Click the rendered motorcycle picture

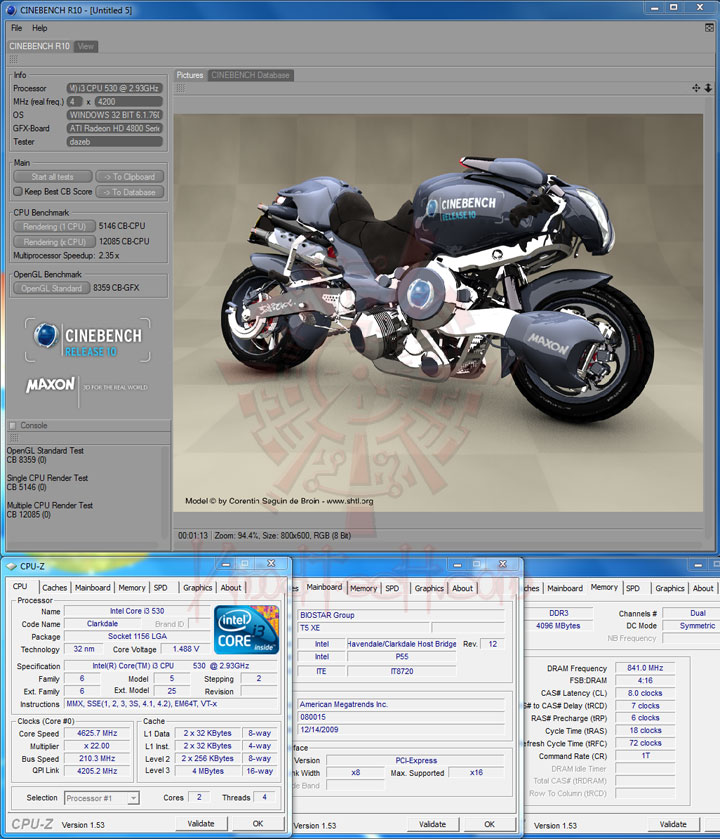(438, 312)
